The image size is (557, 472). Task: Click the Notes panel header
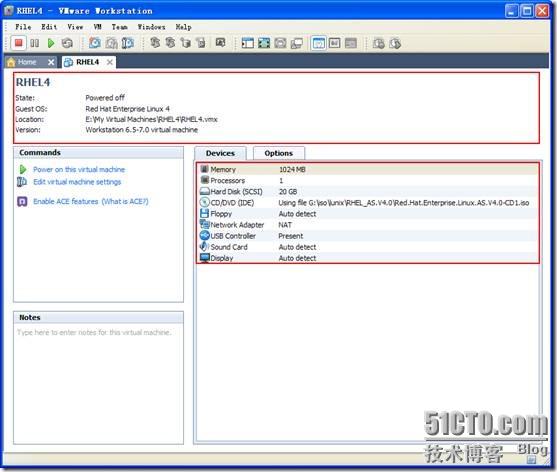pos(98,318)
